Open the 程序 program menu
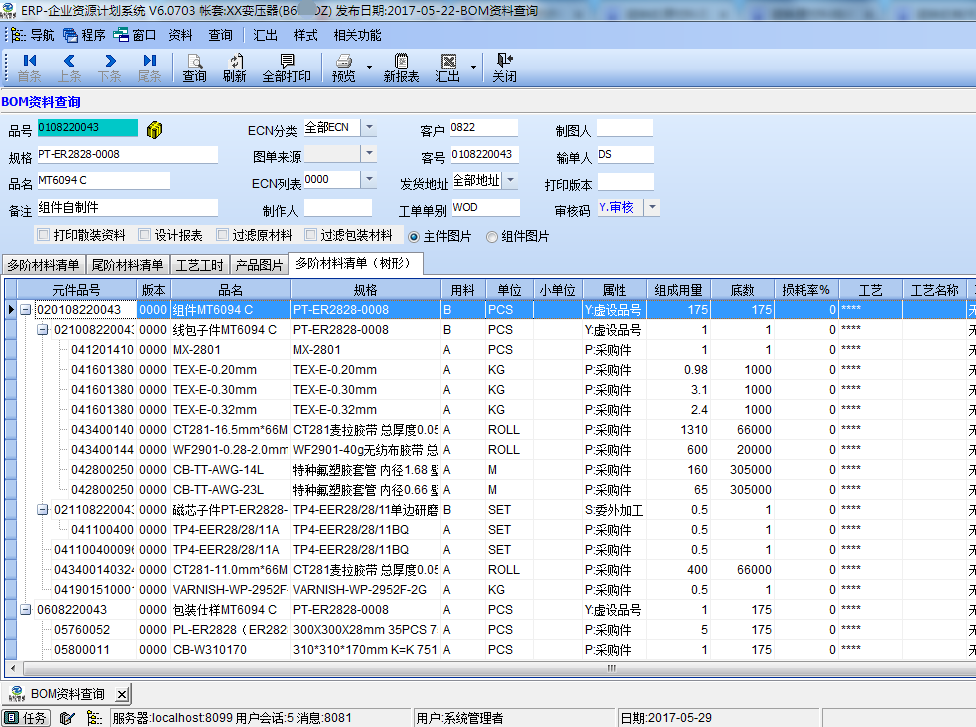Viewport: 976px width, 727px height. click(85, 35)
